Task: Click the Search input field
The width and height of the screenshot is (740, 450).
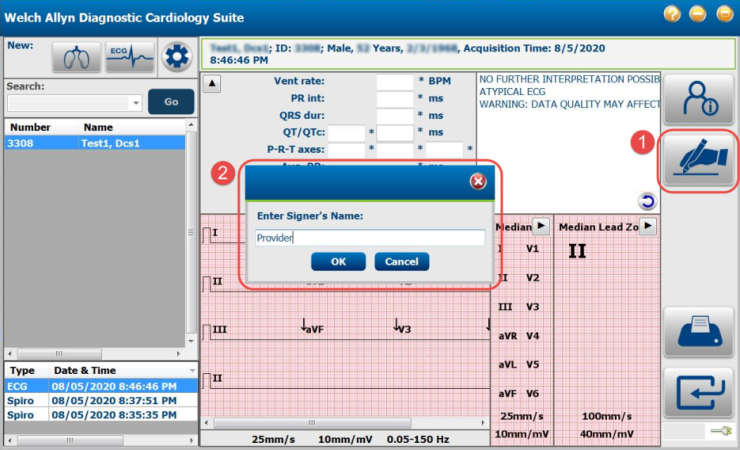Action: tap(75, 102)
